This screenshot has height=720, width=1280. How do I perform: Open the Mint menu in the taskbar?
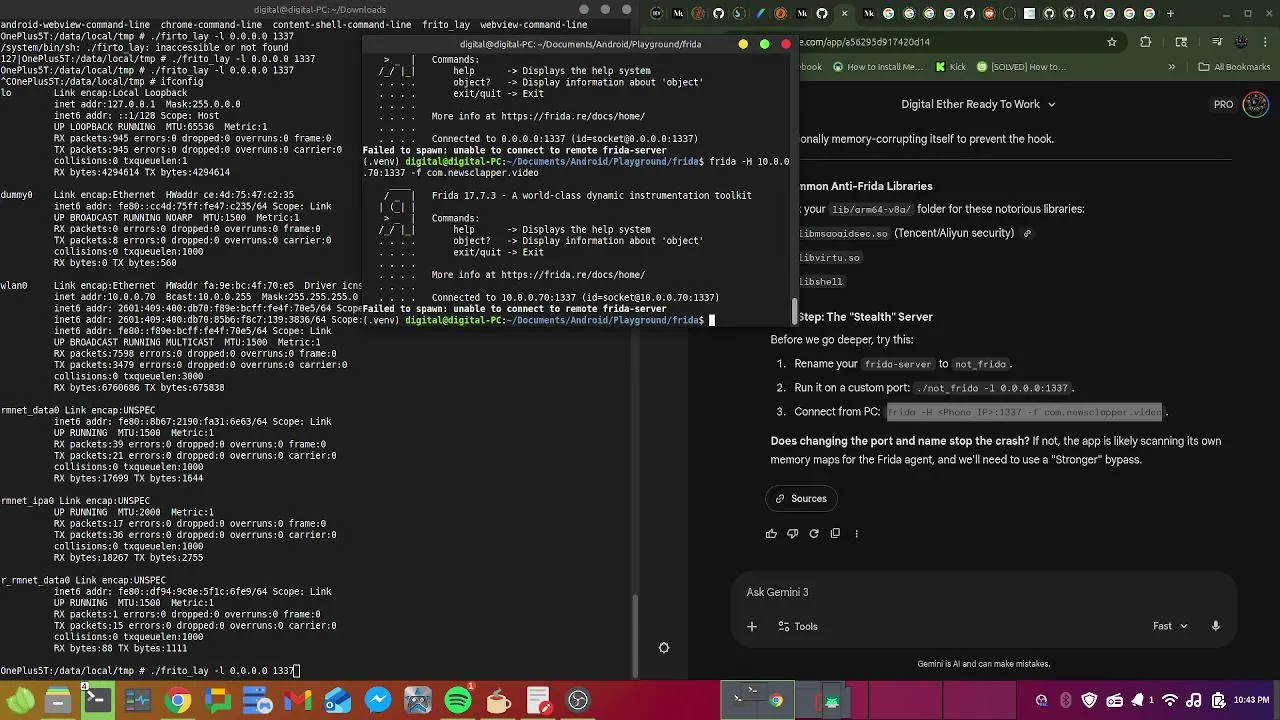20,700
